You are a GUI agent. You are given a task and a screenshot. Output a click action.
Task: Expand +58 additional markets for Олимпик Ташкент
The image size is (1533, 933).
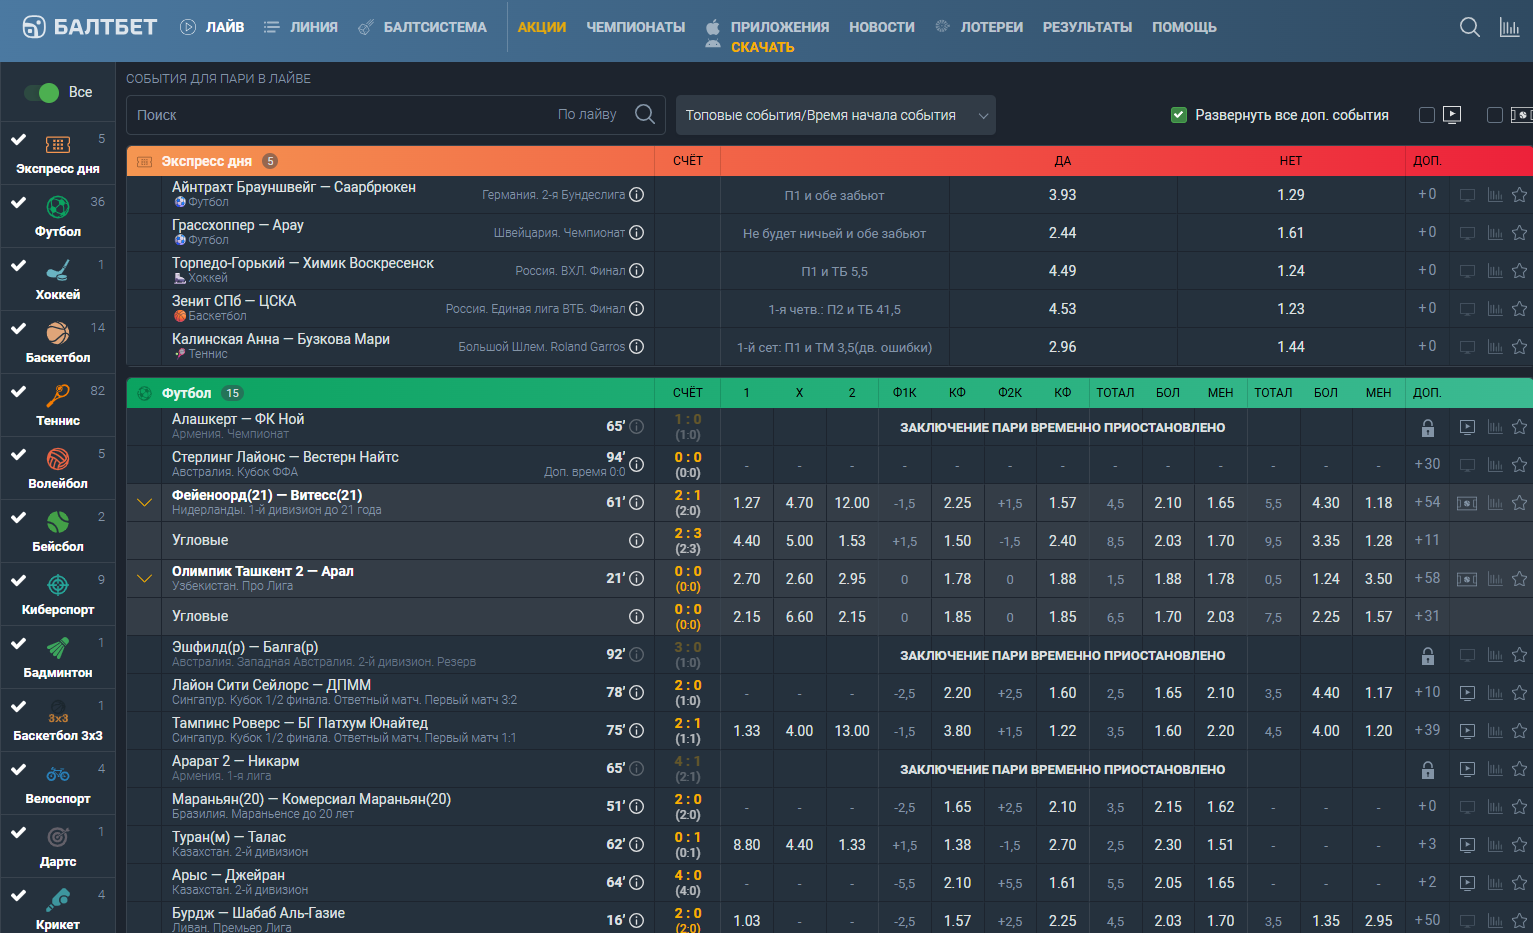pos(1427,578)
